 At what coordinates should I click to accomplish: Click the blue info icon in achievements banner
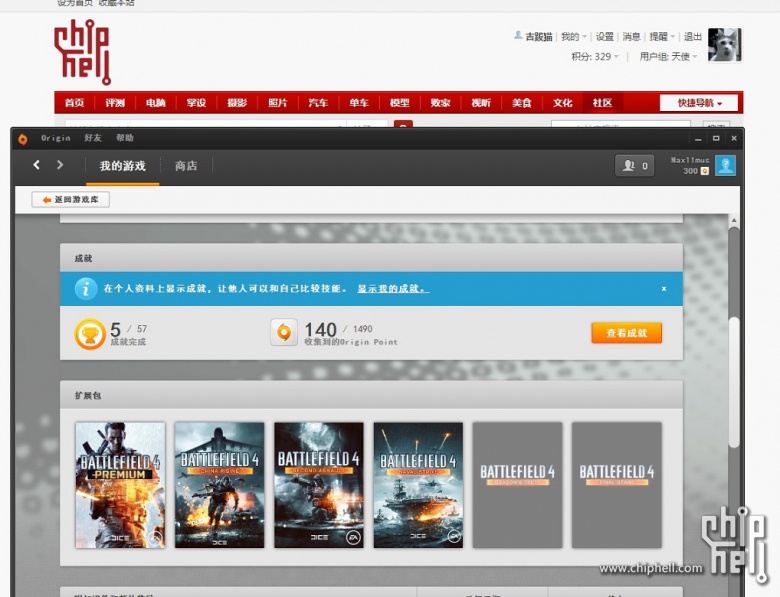(x=86, y=289)
